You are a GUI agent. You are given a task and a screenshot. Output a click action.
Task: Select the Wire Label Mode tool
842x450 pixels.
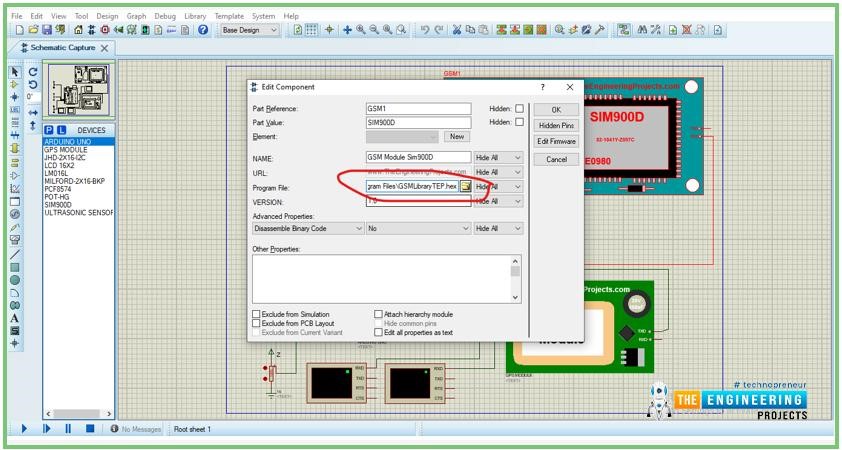pyautogui.click(x=14, y=110)
